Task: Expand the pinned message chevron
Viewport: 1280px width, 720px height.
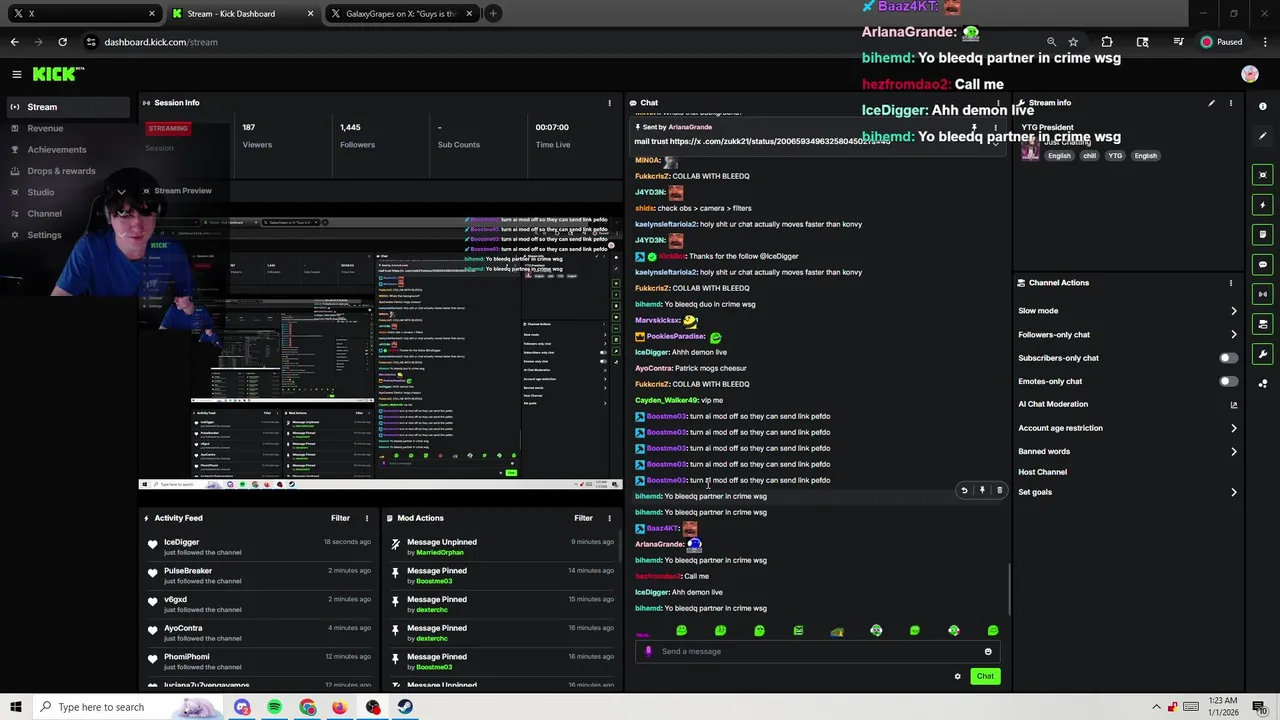Action: pos(994,144)
